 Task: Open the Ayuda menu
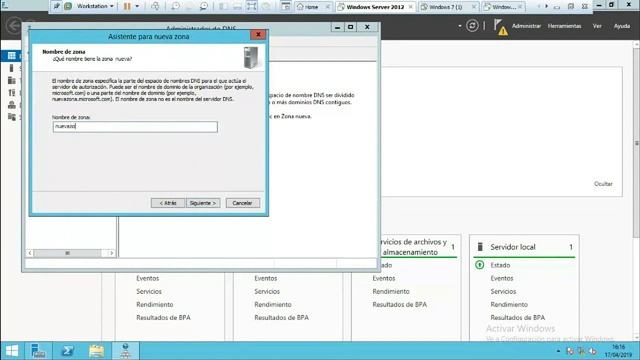tap(622, 26)
